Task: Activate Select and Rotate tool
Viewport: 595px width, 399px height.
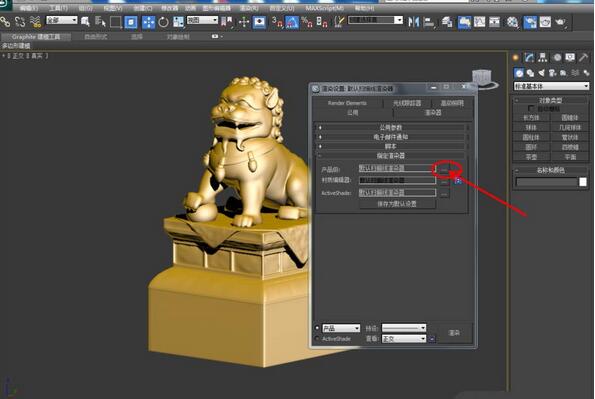Action: coord(164,22)
